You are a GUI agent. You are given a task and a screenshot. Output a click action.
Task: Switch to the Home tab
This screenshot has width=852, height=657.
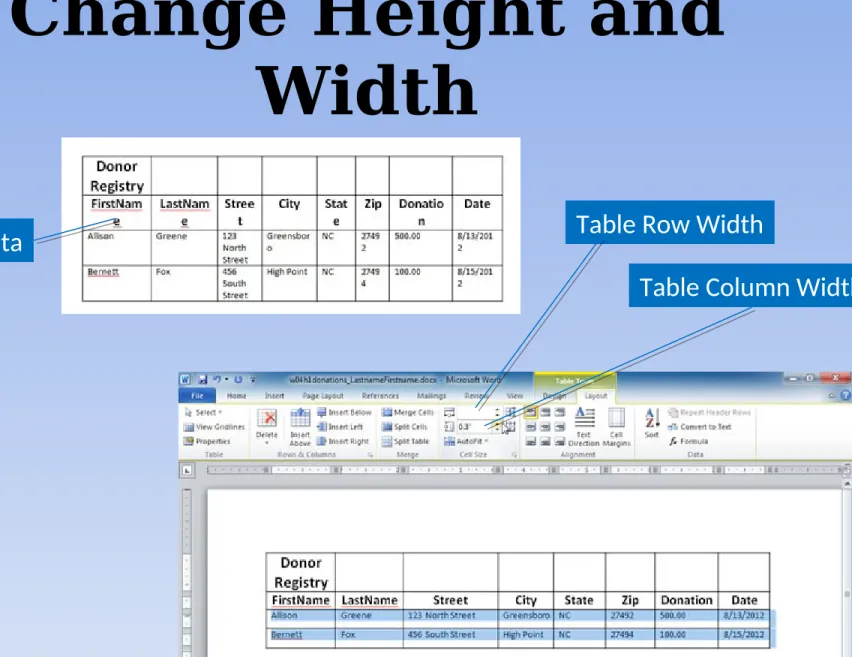[236, 396]
